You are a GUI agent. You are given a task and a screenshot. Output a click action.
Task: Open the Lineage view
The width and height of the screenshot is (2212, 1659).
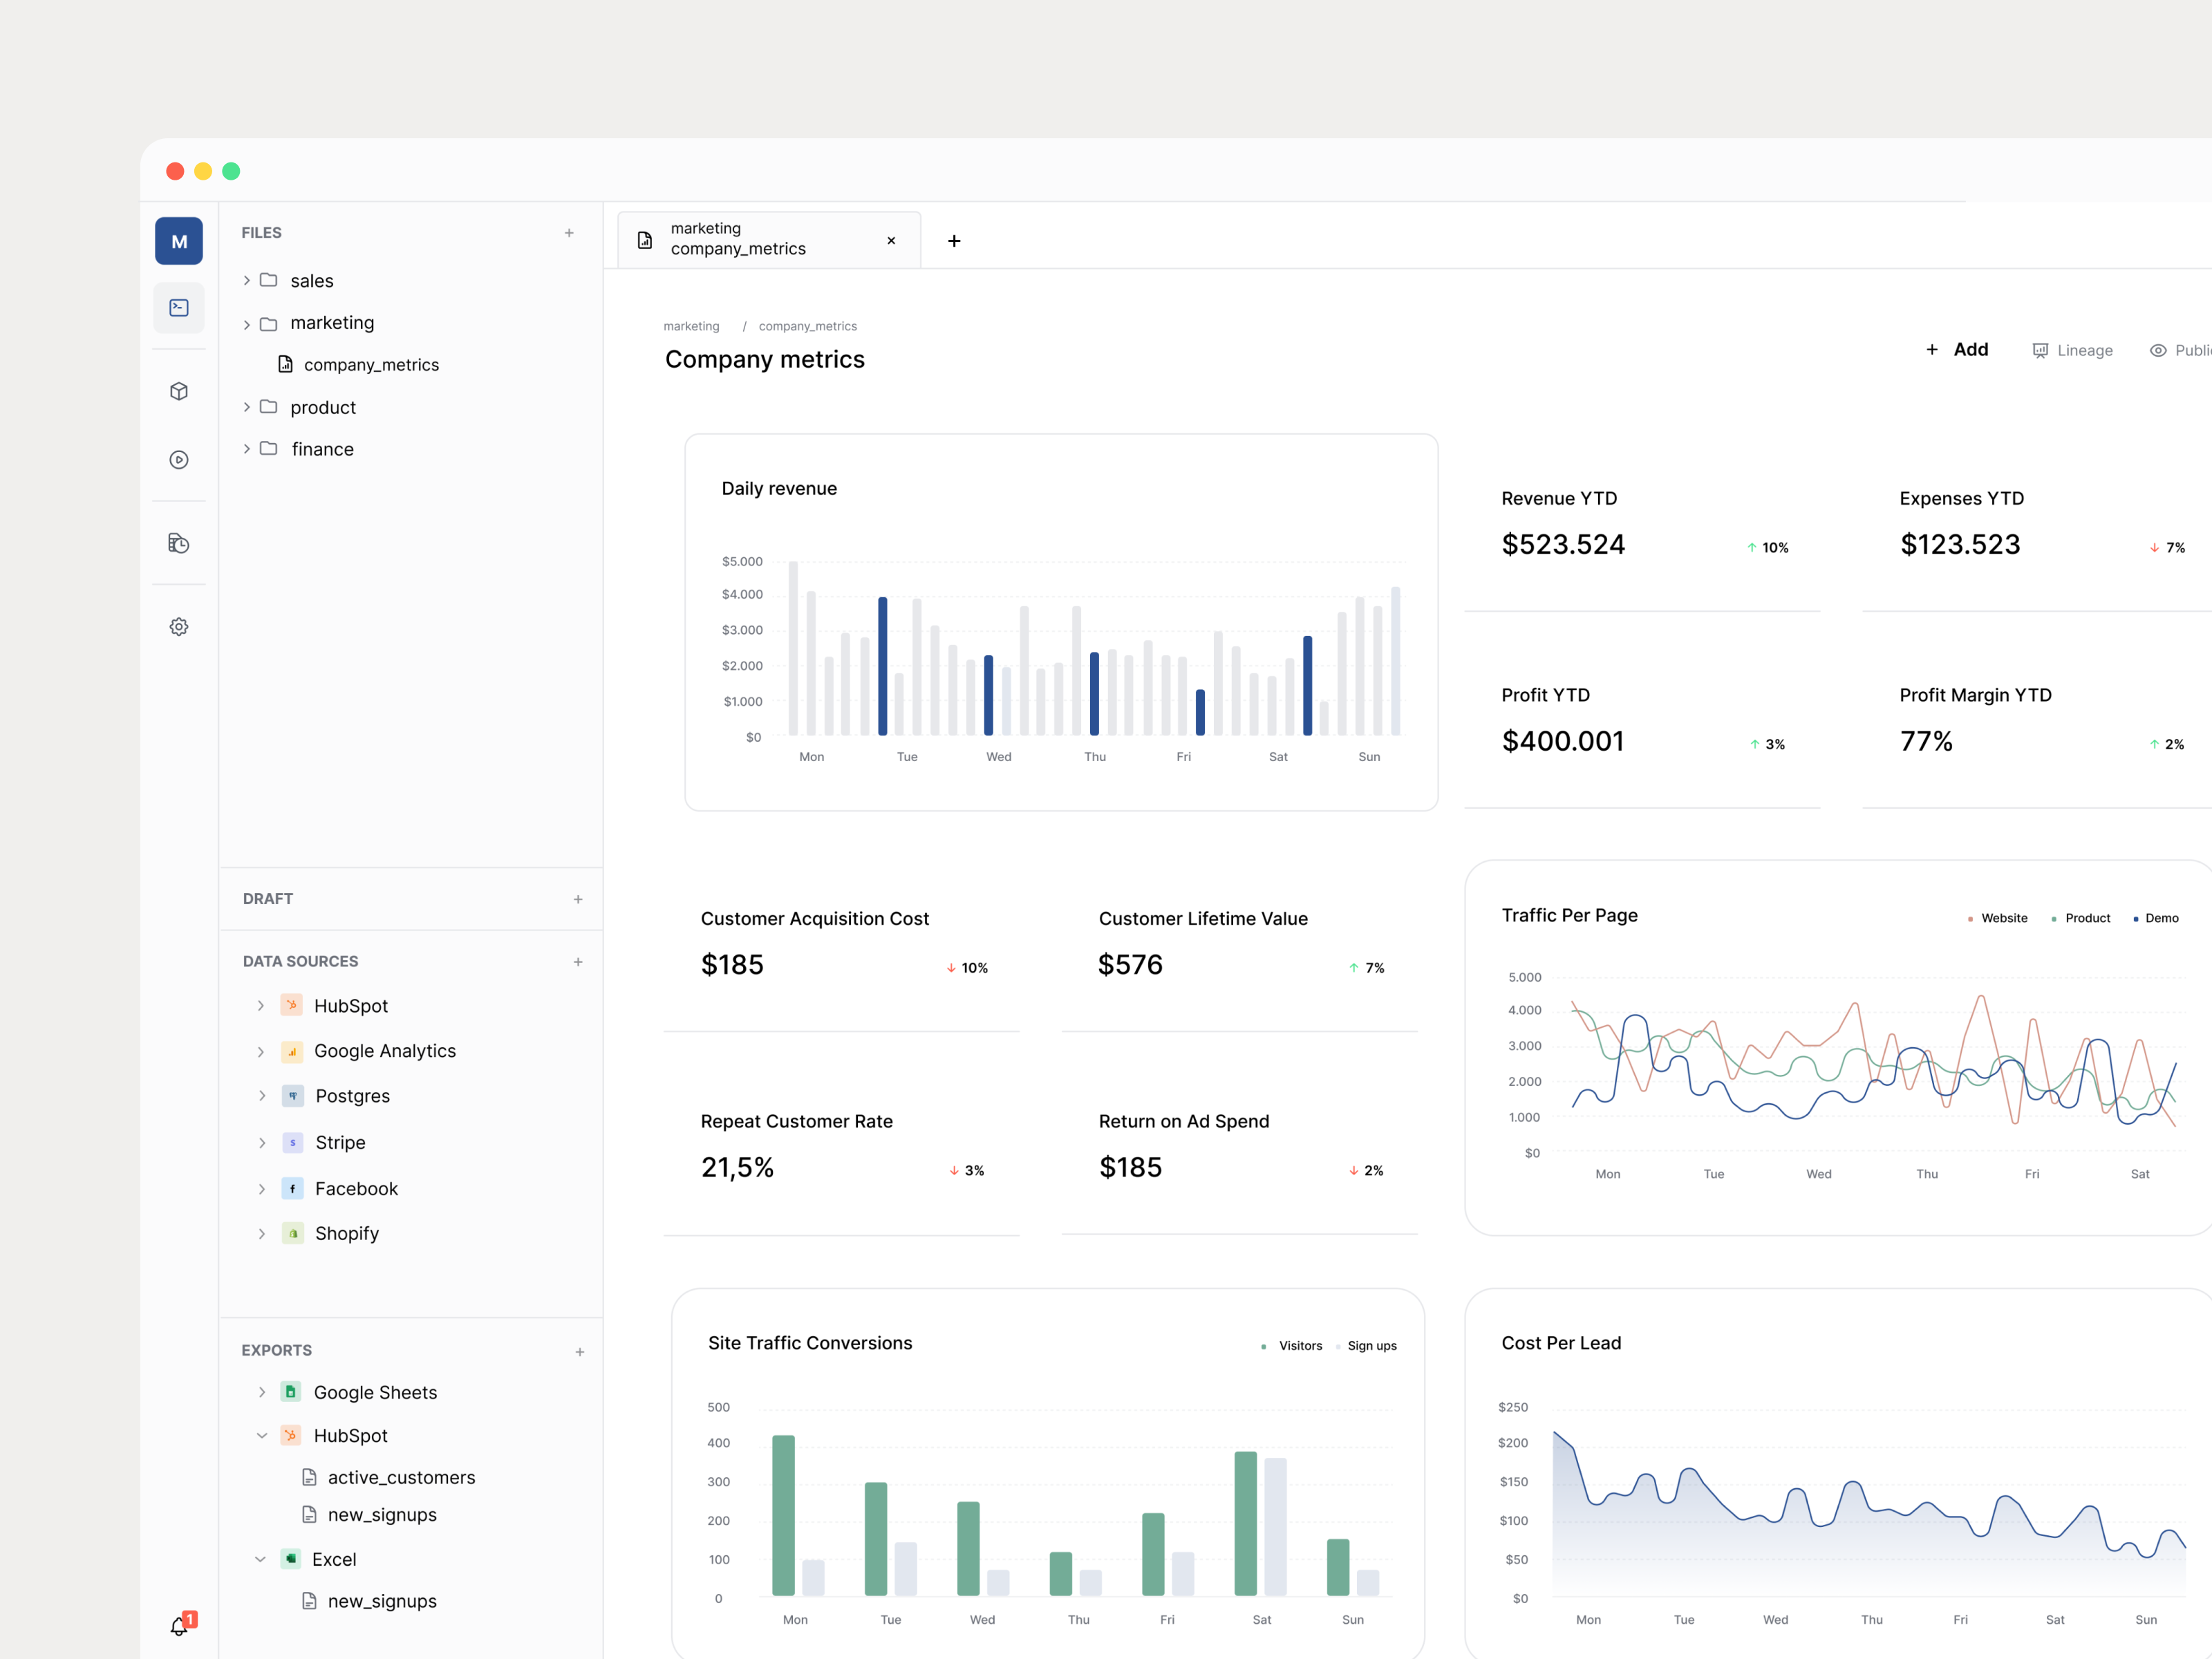point(2072,349)
